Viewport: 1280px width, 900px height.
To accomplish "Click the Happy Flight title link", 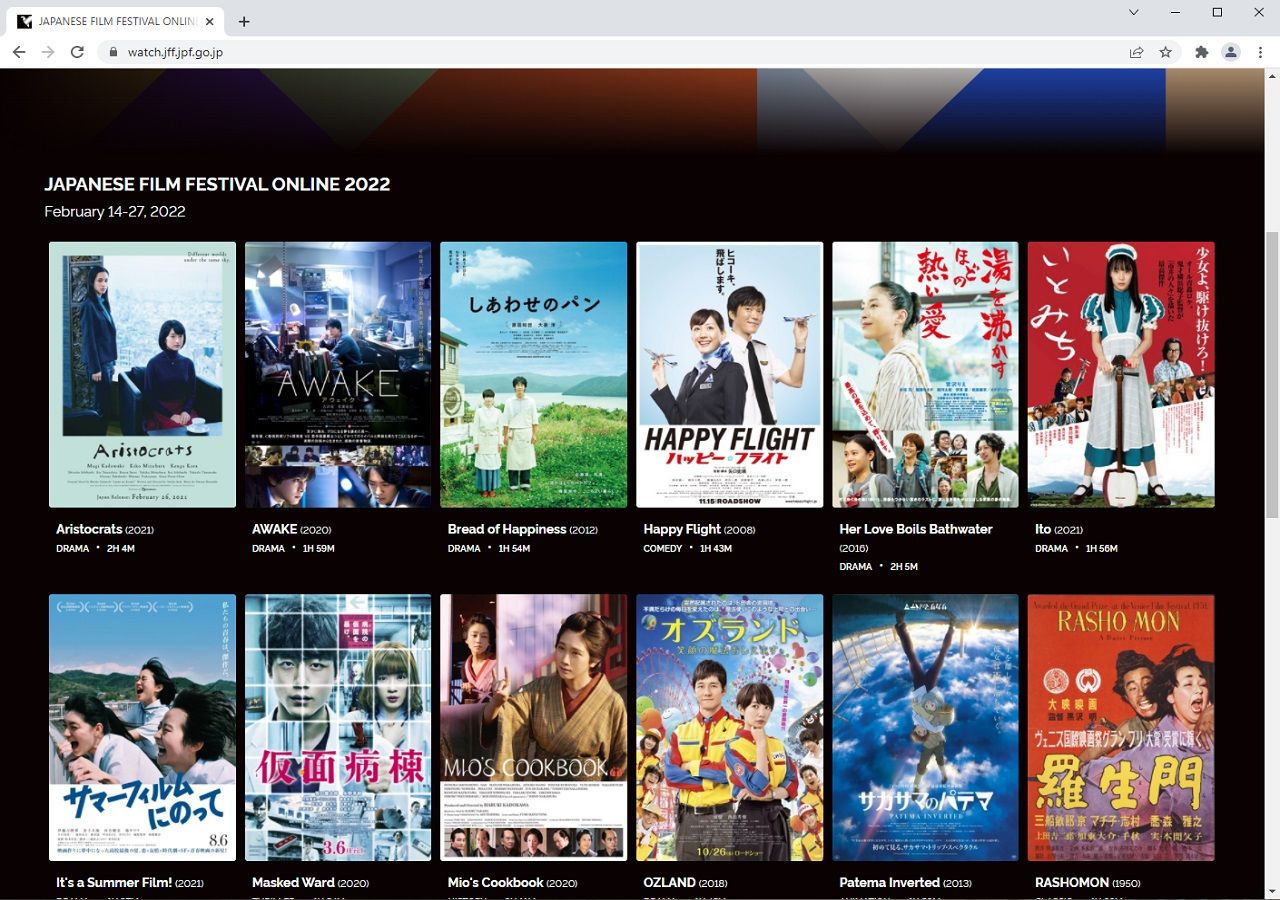I will pyautogui.click(x=682, y=529).
